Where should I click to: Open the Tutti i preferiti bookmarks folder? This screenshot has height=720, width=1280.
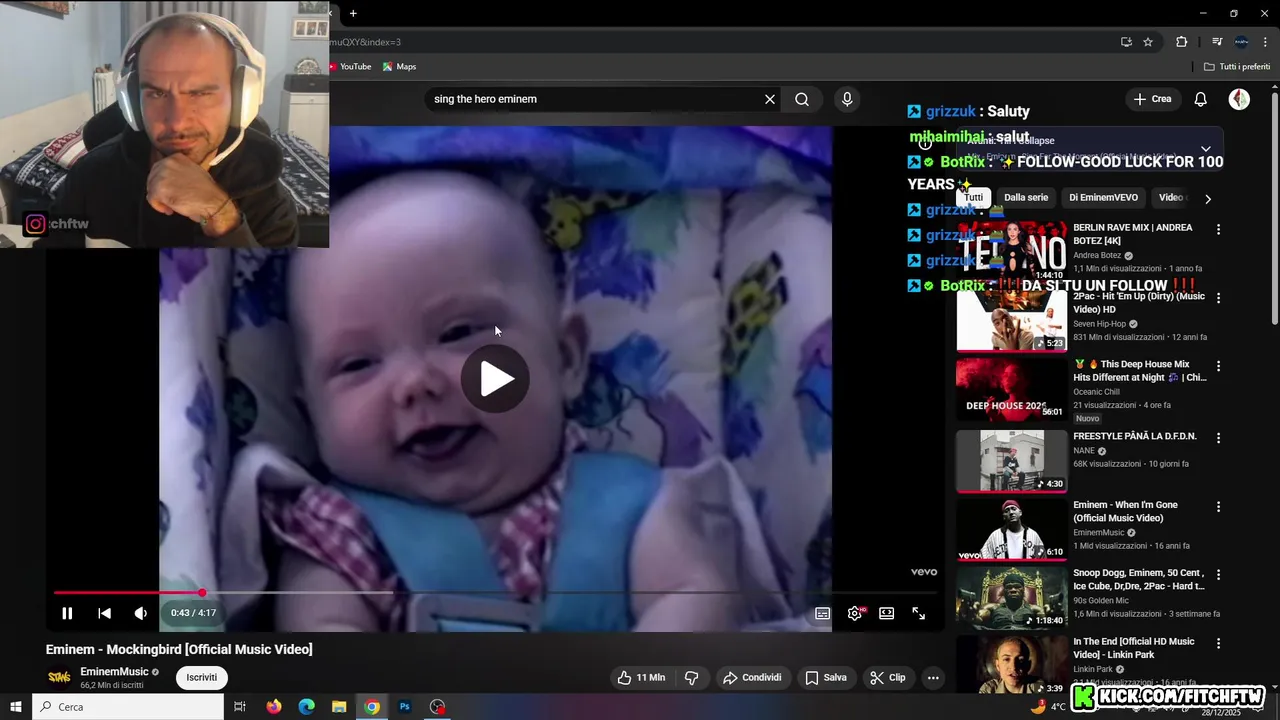point(1237,67)
